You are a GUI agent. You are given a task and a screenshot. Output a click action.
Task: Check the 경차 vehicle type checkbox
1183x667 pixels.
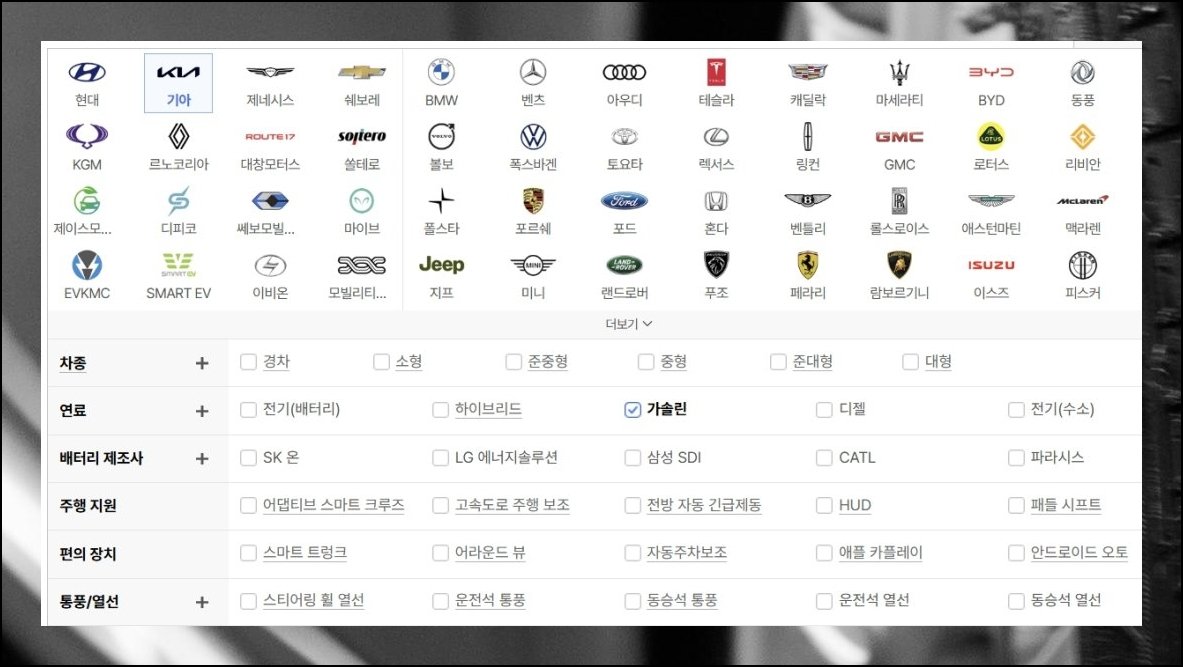point(248,362)
